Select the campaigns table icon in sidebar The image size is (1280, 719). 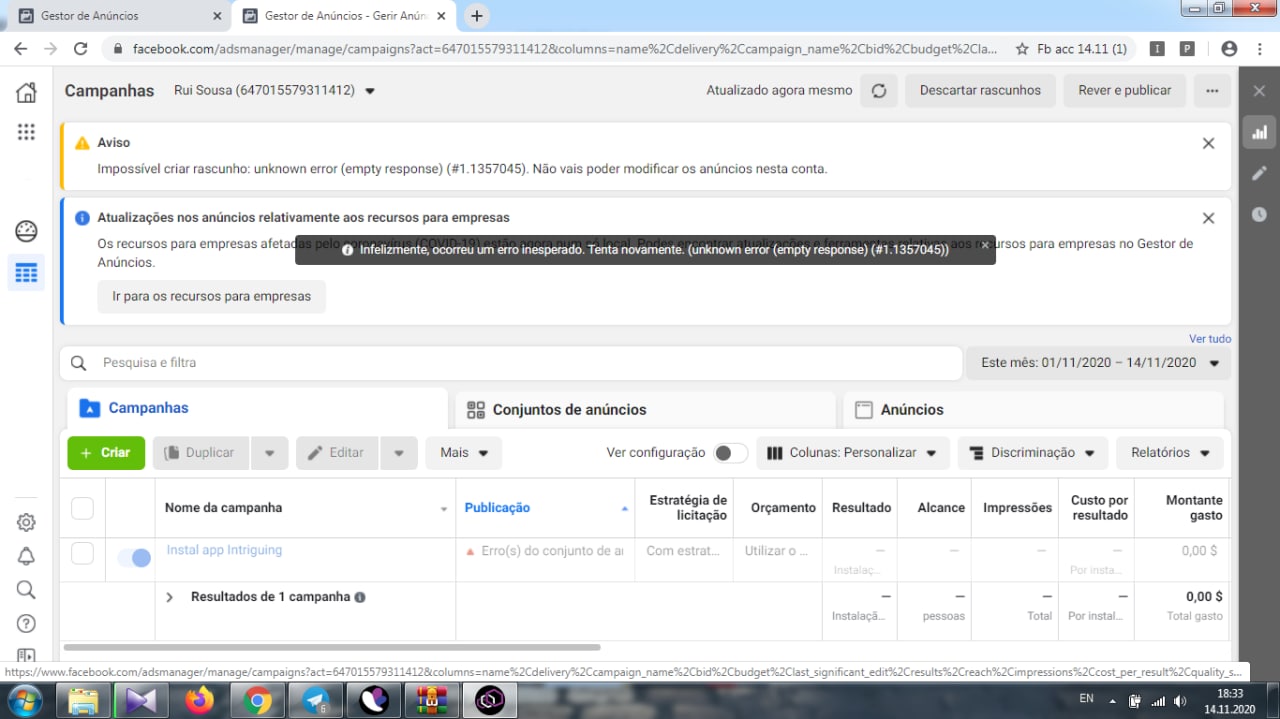26,272
